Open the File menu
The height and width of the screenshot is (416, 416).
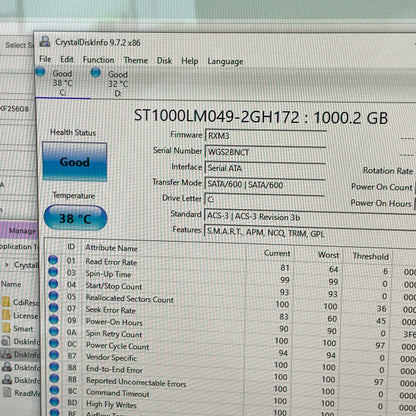[x=45, y=59]
